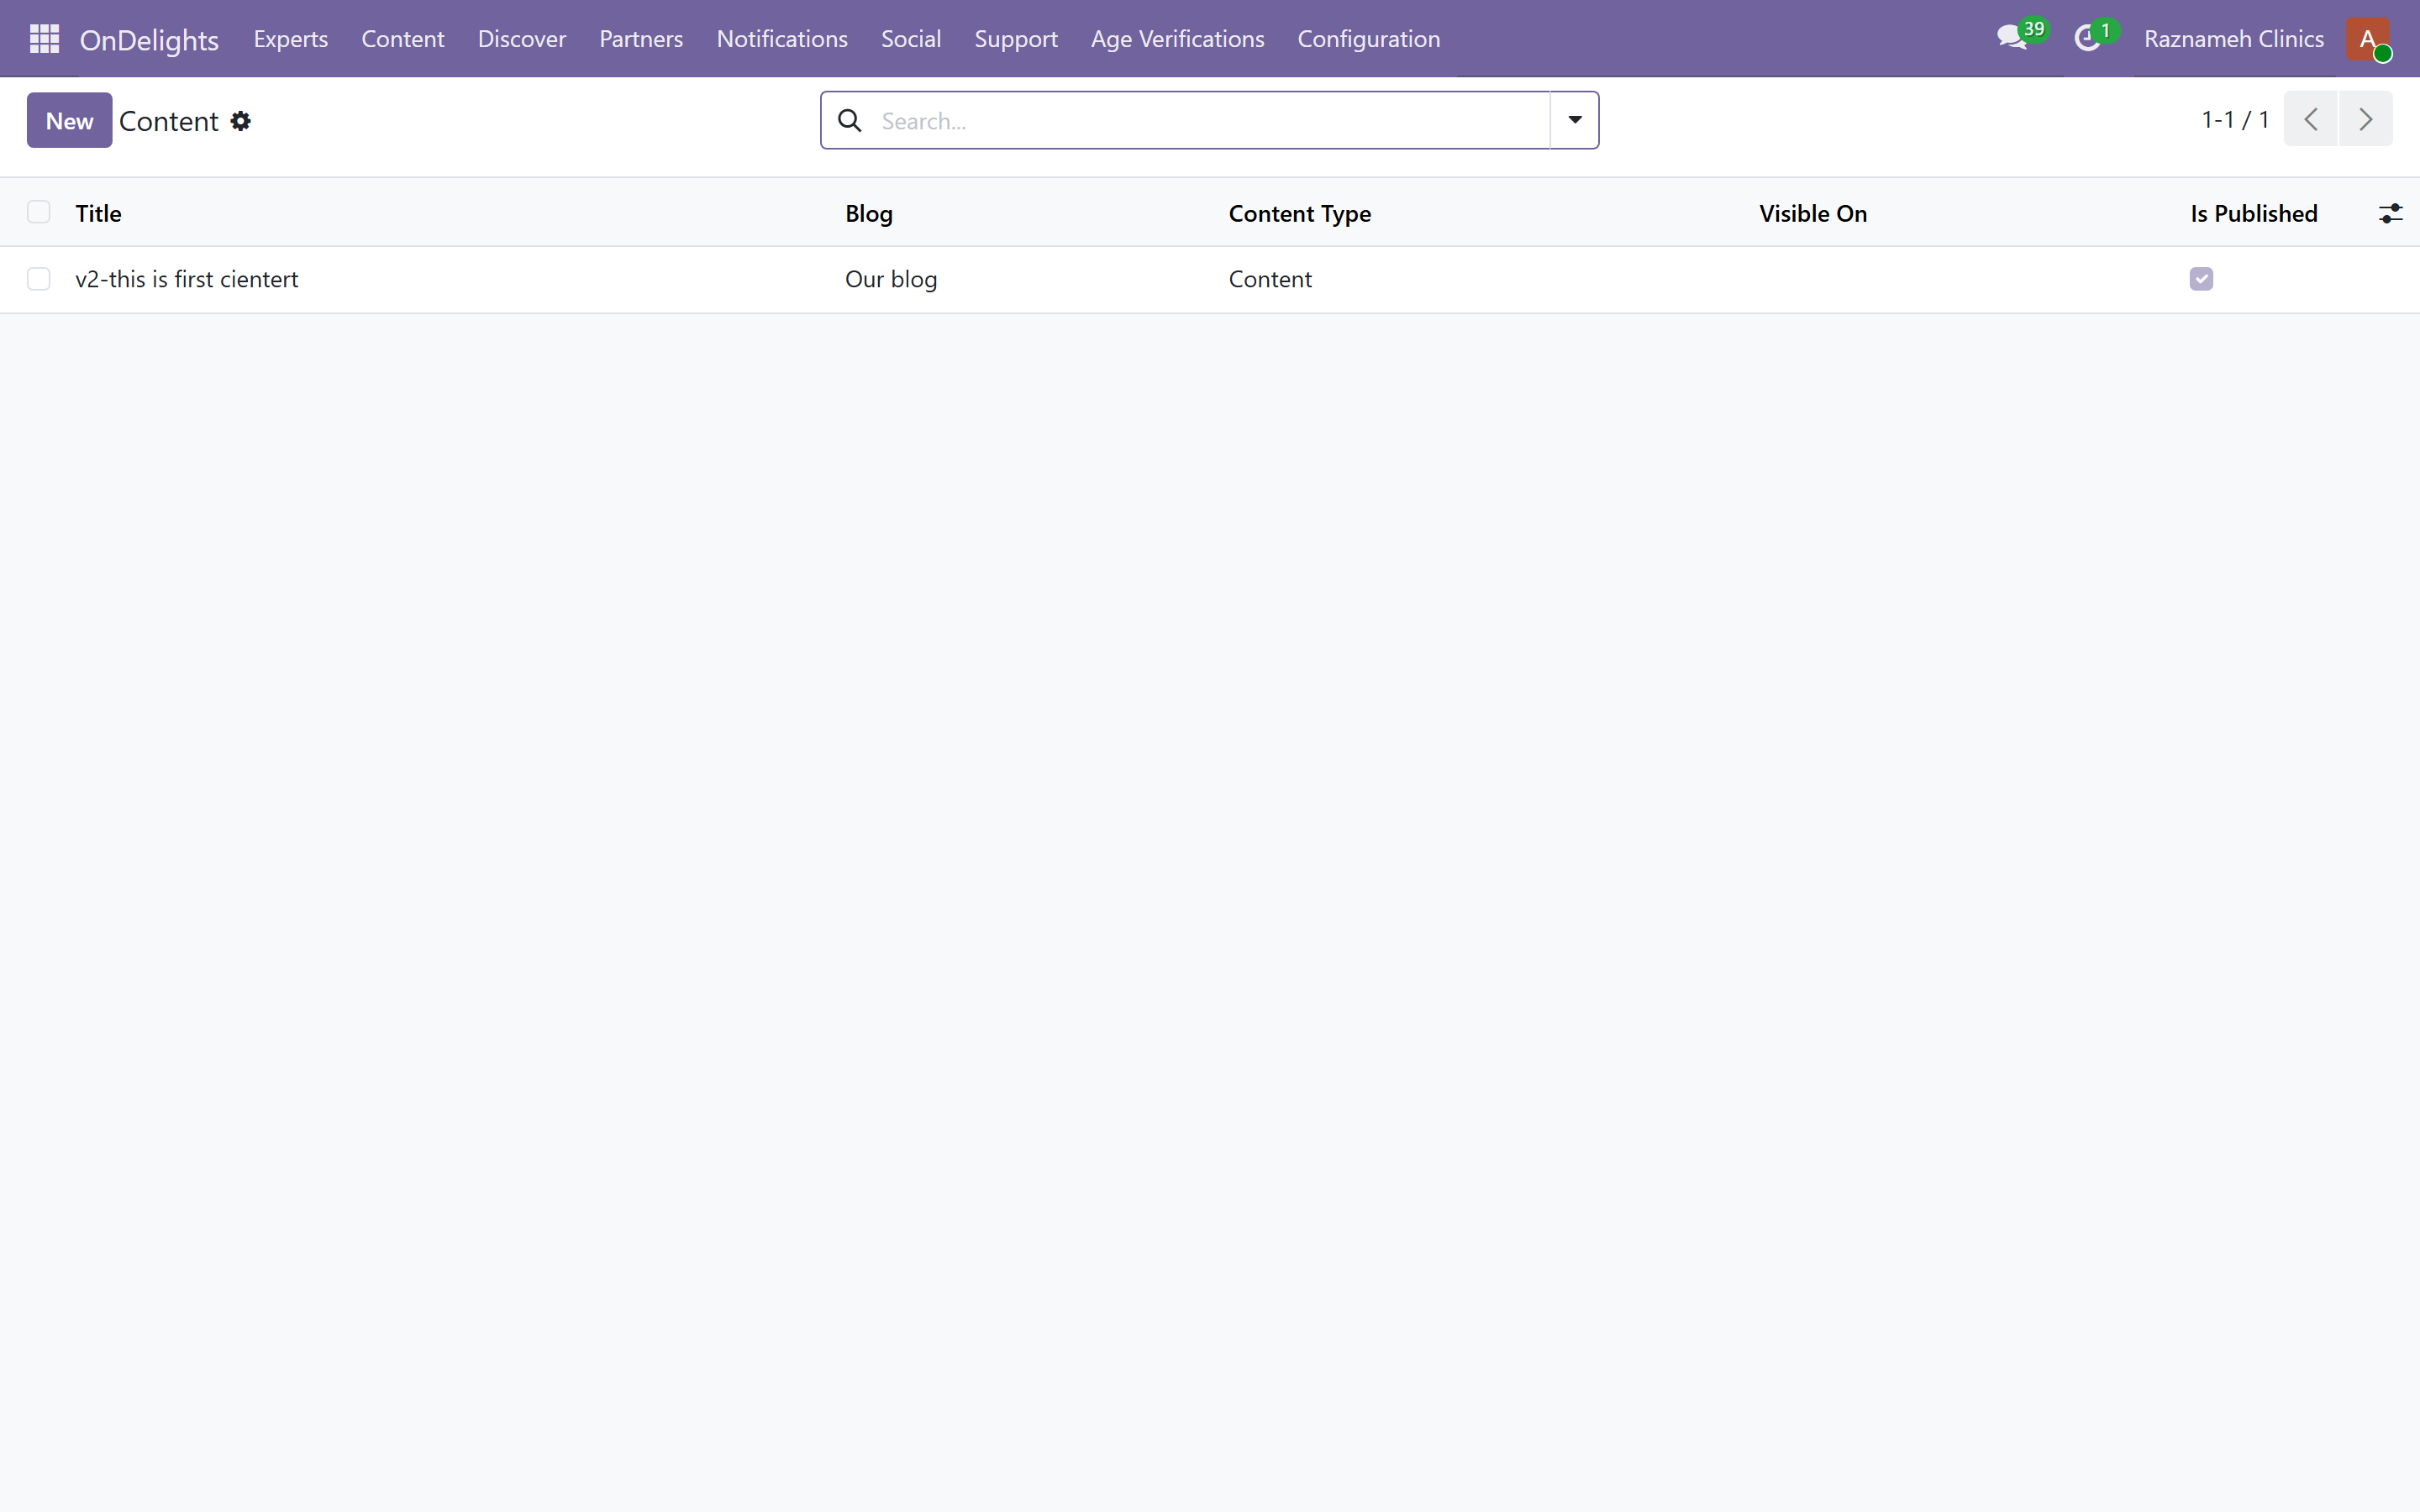
Task: Sort by the Content Type column header
Action: tap(1300, 213)
